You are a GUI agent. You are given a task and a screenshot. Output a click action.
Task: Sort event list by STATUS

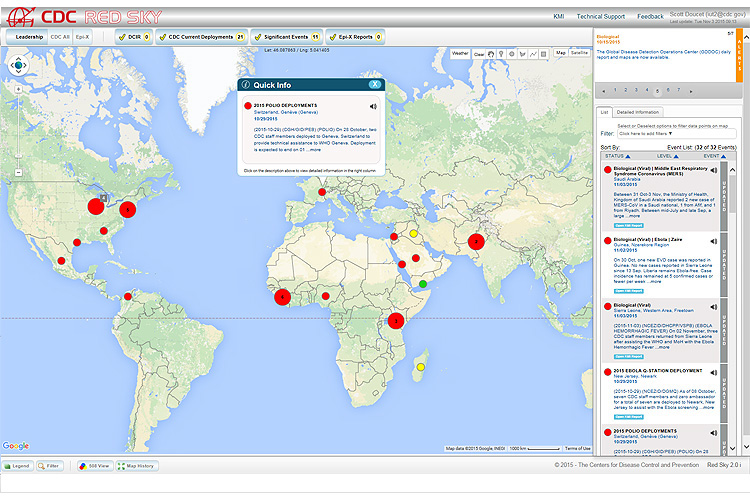(x=614, y=156)
